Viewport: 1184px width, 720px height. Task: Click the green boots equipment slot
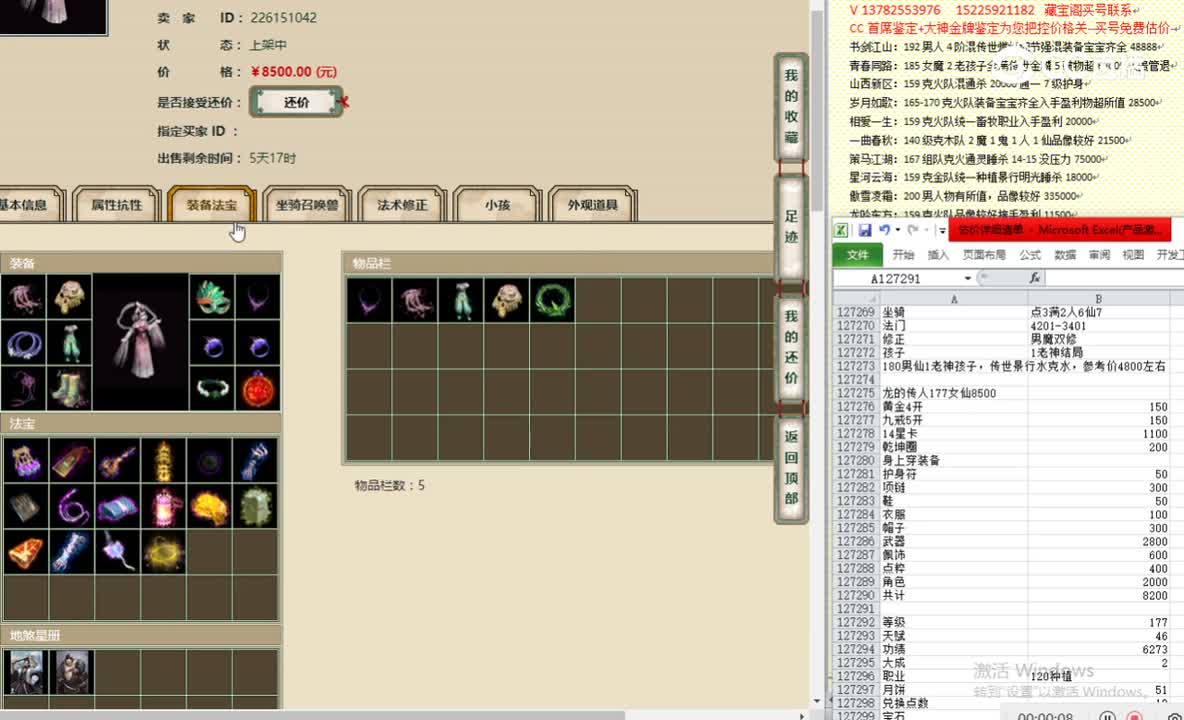69,388
